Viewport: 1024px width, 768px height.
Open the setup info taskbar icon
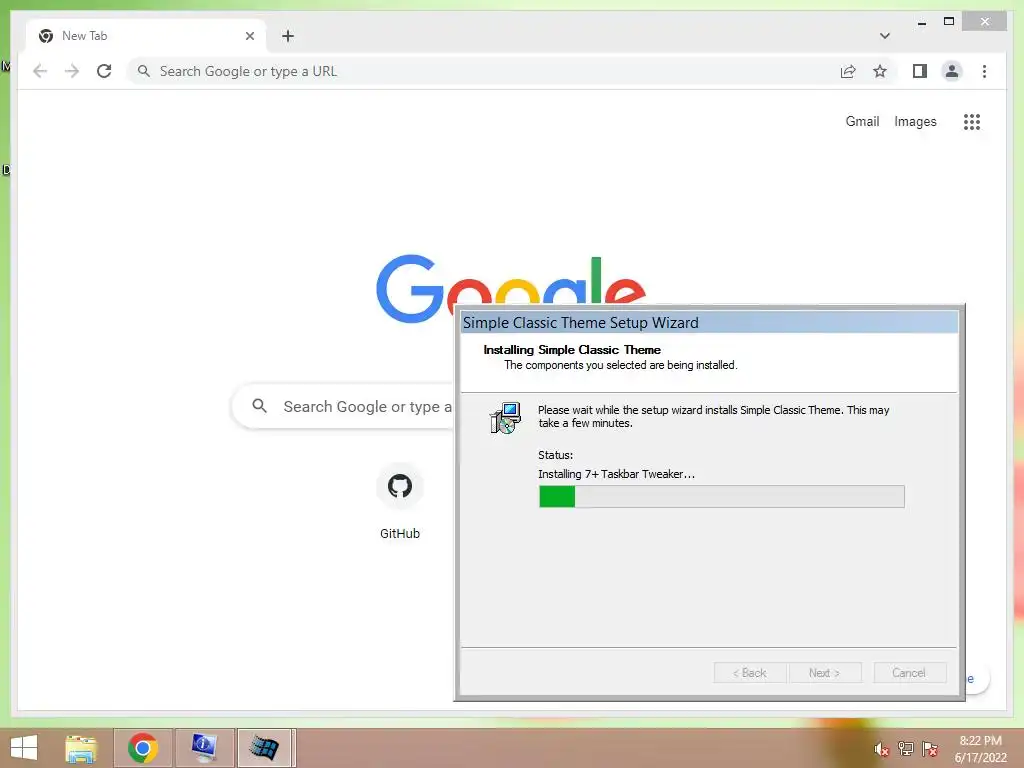(x=204, y=748)
